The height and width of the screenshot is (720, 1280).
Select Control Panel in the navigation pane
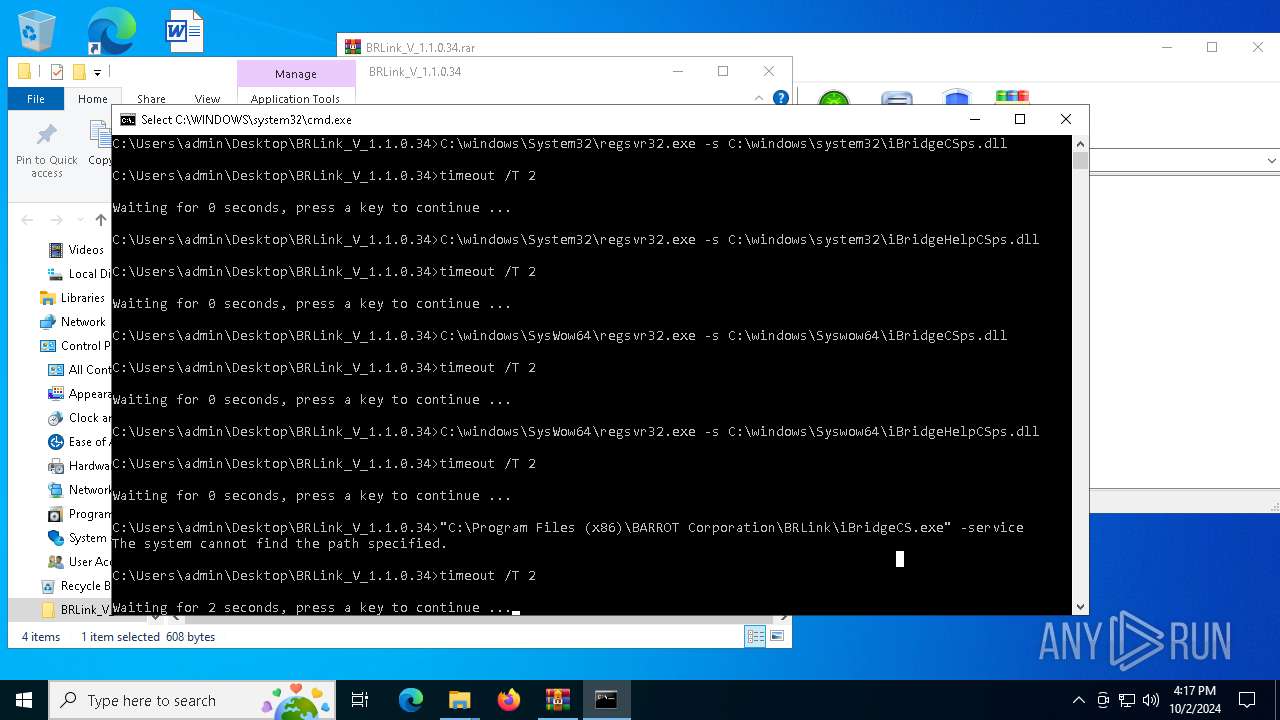pos(76,346)
